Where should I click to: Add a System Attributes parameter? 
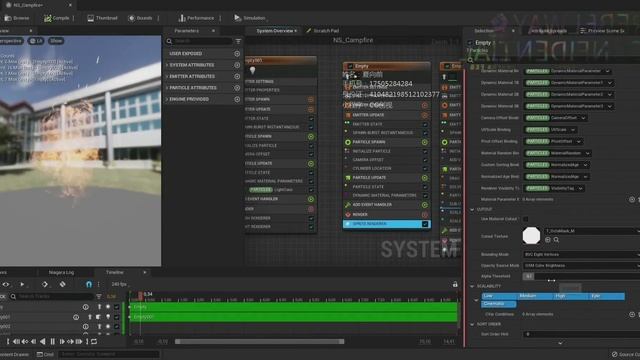[237, 65]
